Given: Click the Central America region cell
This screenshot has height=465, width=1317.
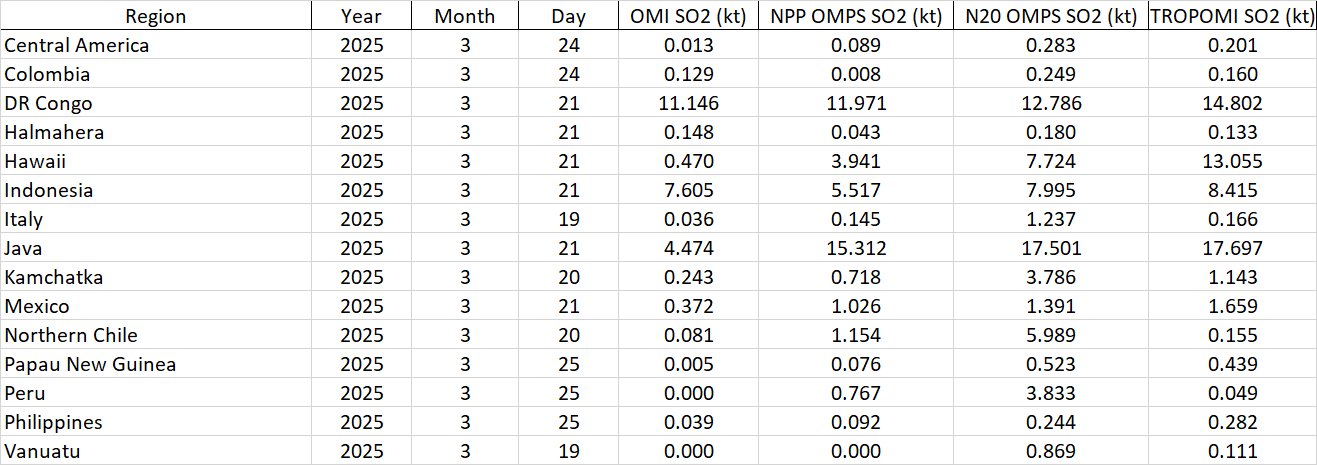Looking at the screenshot, I should point(77,45).
